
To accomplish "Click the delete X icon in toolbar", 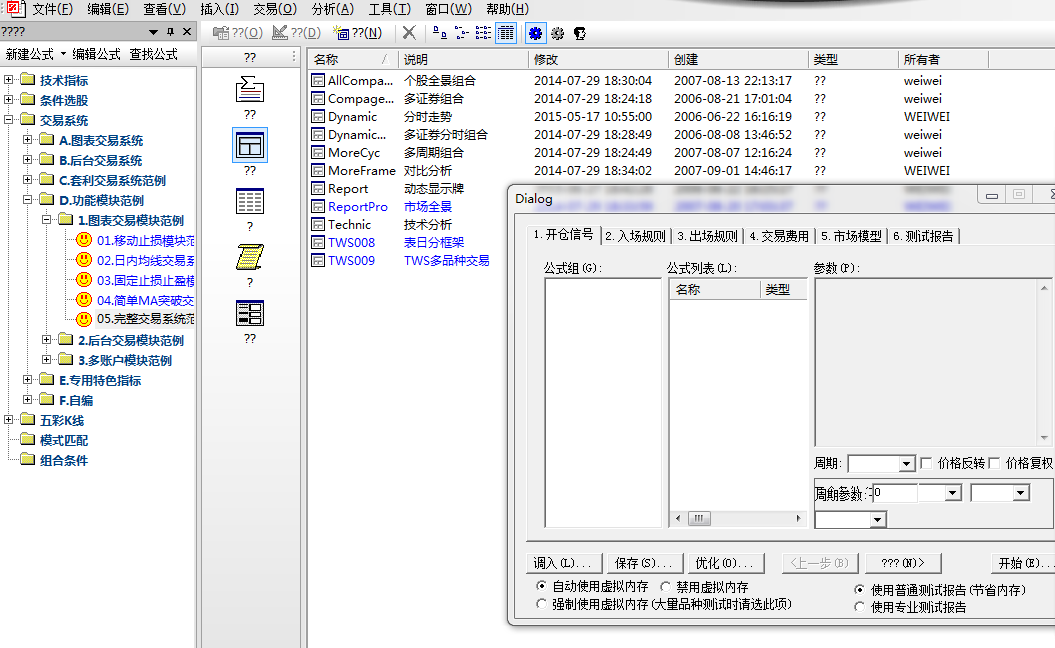I will 409,33.
